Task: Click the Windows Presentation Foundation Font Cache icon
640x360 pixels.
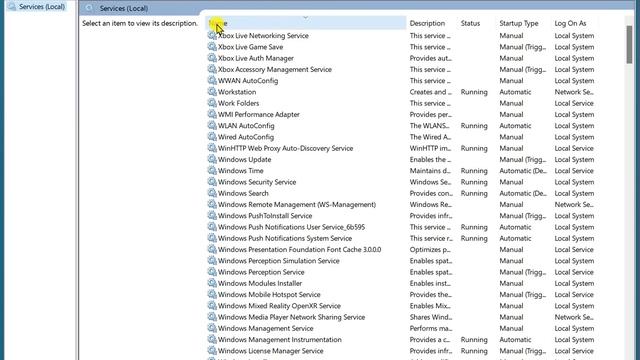Action: tap(212, 249)
